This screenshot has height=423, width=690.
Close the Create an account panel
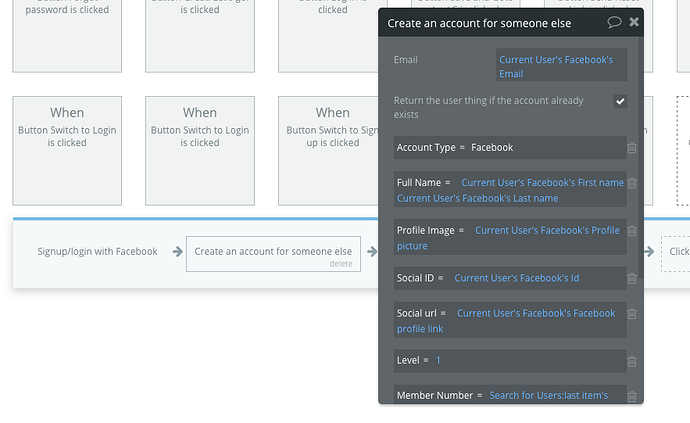tap(634, 22)
